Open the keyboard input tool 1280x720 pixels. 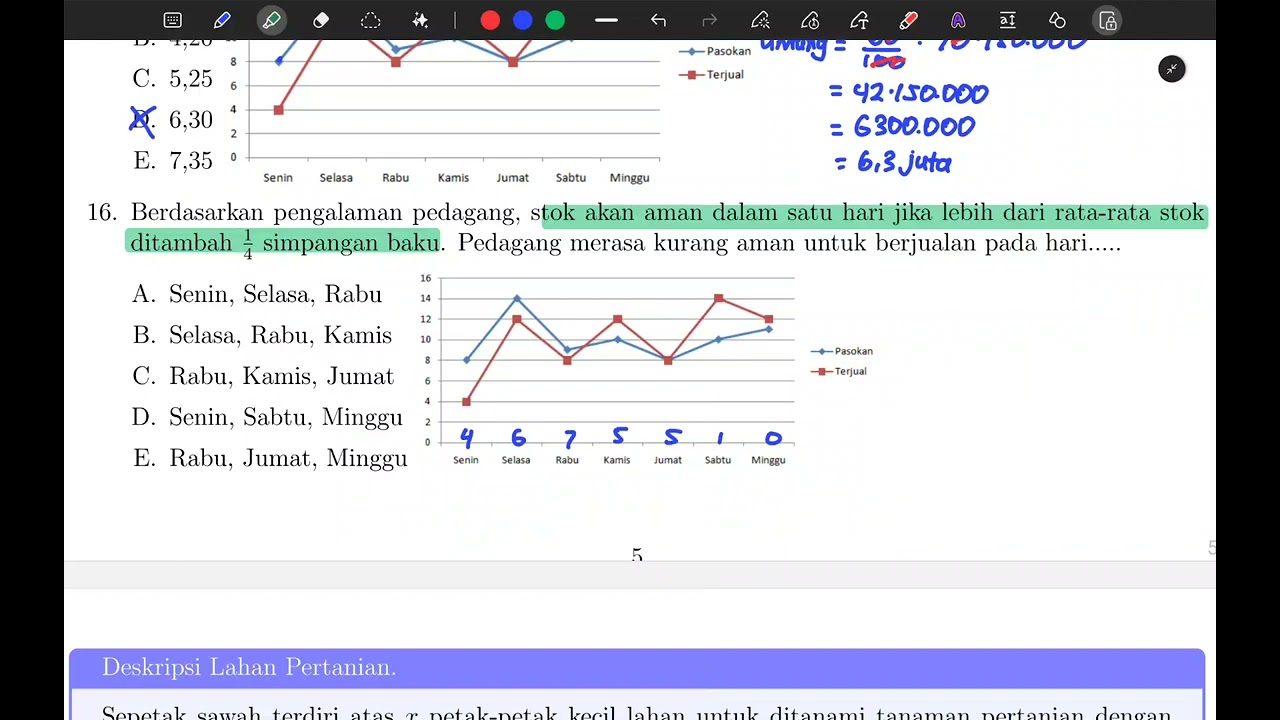(172, 20)
